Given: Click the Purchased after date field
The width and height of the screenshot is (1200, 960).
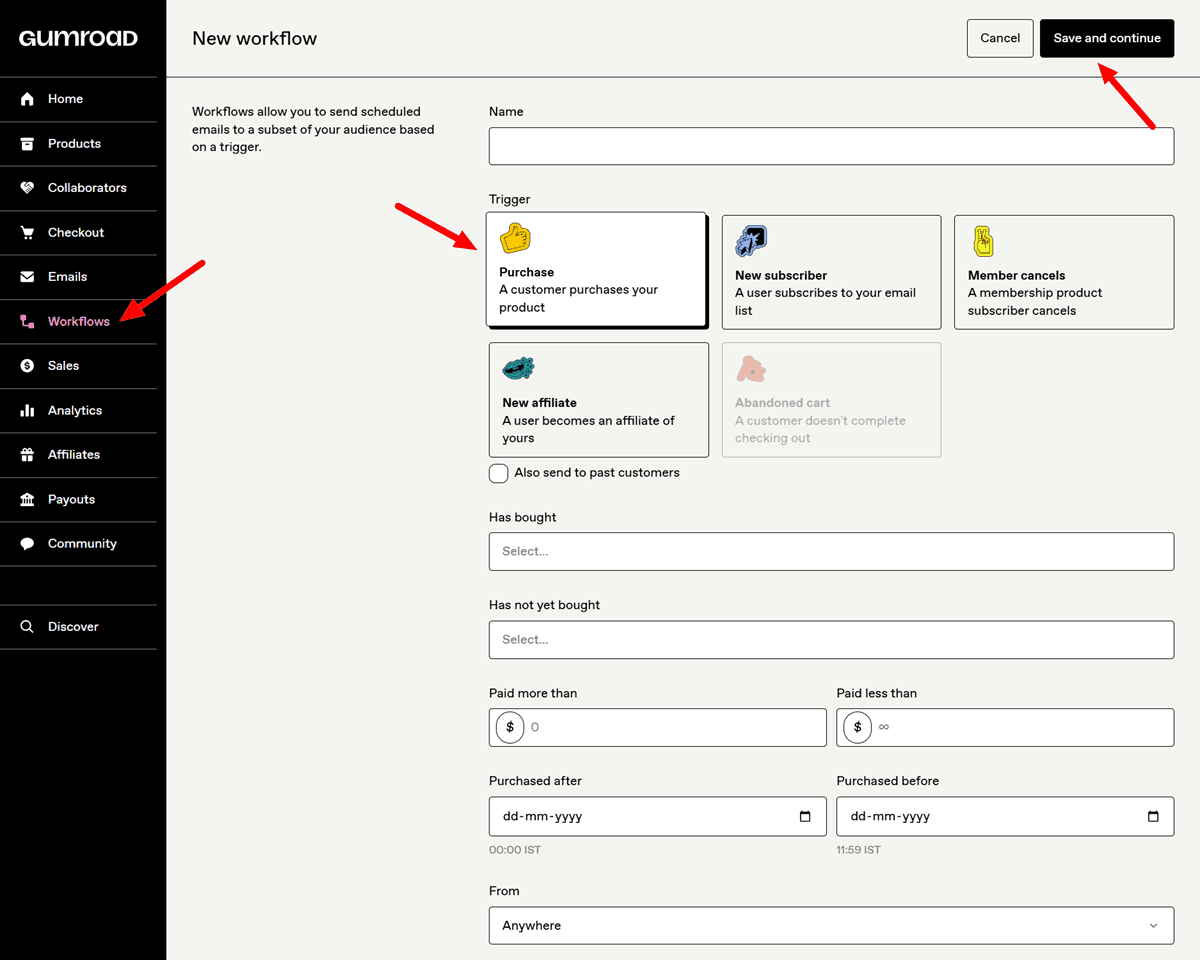Looking at the screenshot, I should pos(658,816).
